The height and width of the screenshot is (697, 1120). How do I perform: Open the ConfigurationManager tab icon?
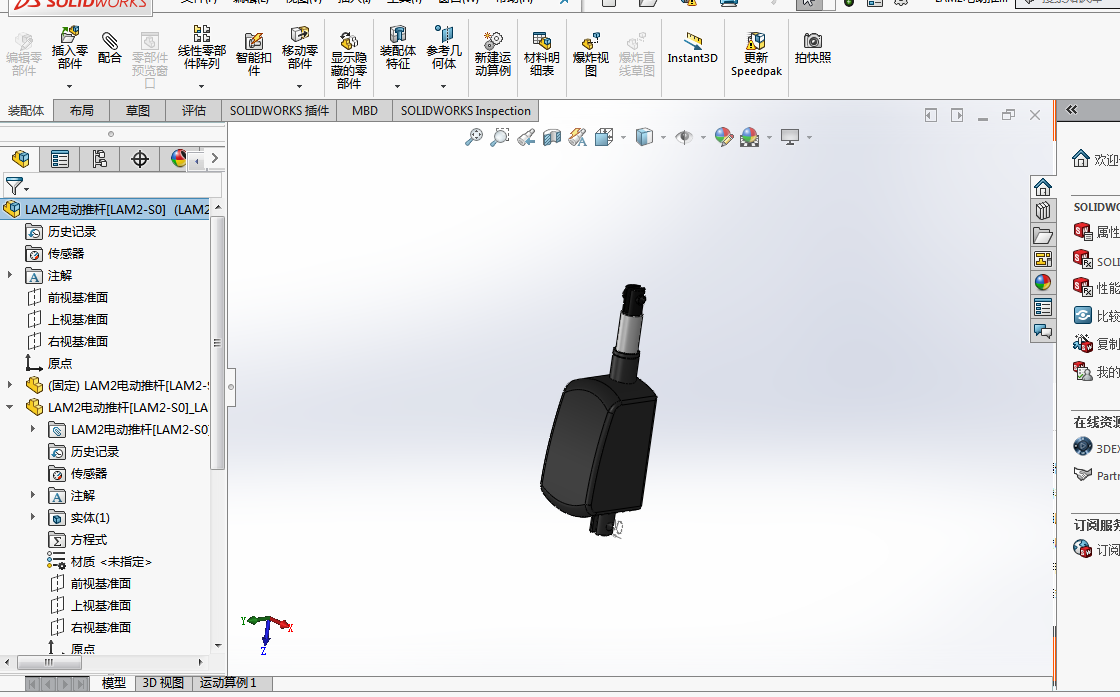coord(100,159)
